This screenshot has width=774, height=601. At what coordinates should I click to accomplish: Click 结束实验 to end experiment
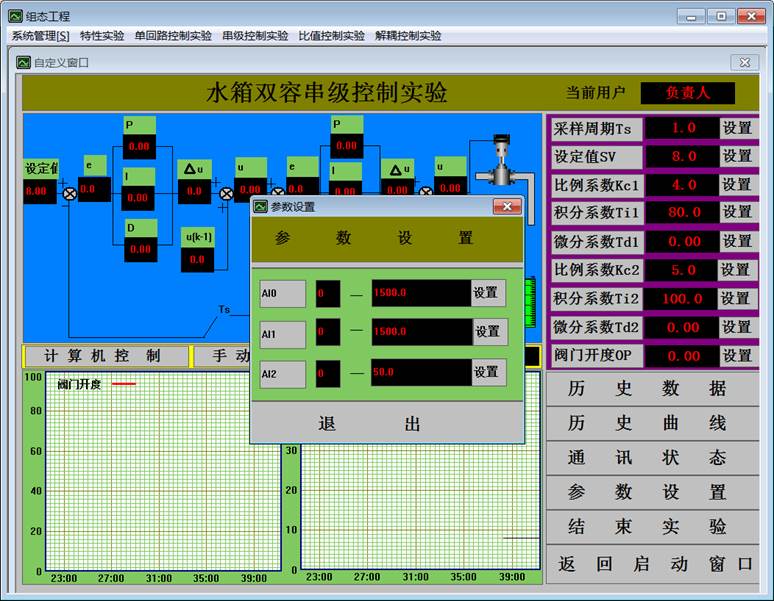653,526
